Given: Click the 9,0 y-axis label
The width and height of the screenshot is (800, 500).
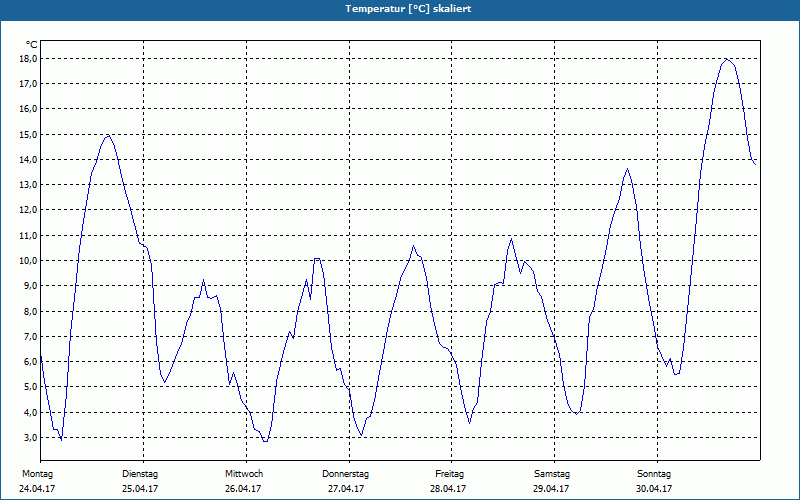Looking at the screenshot, I should pos(30,286).
